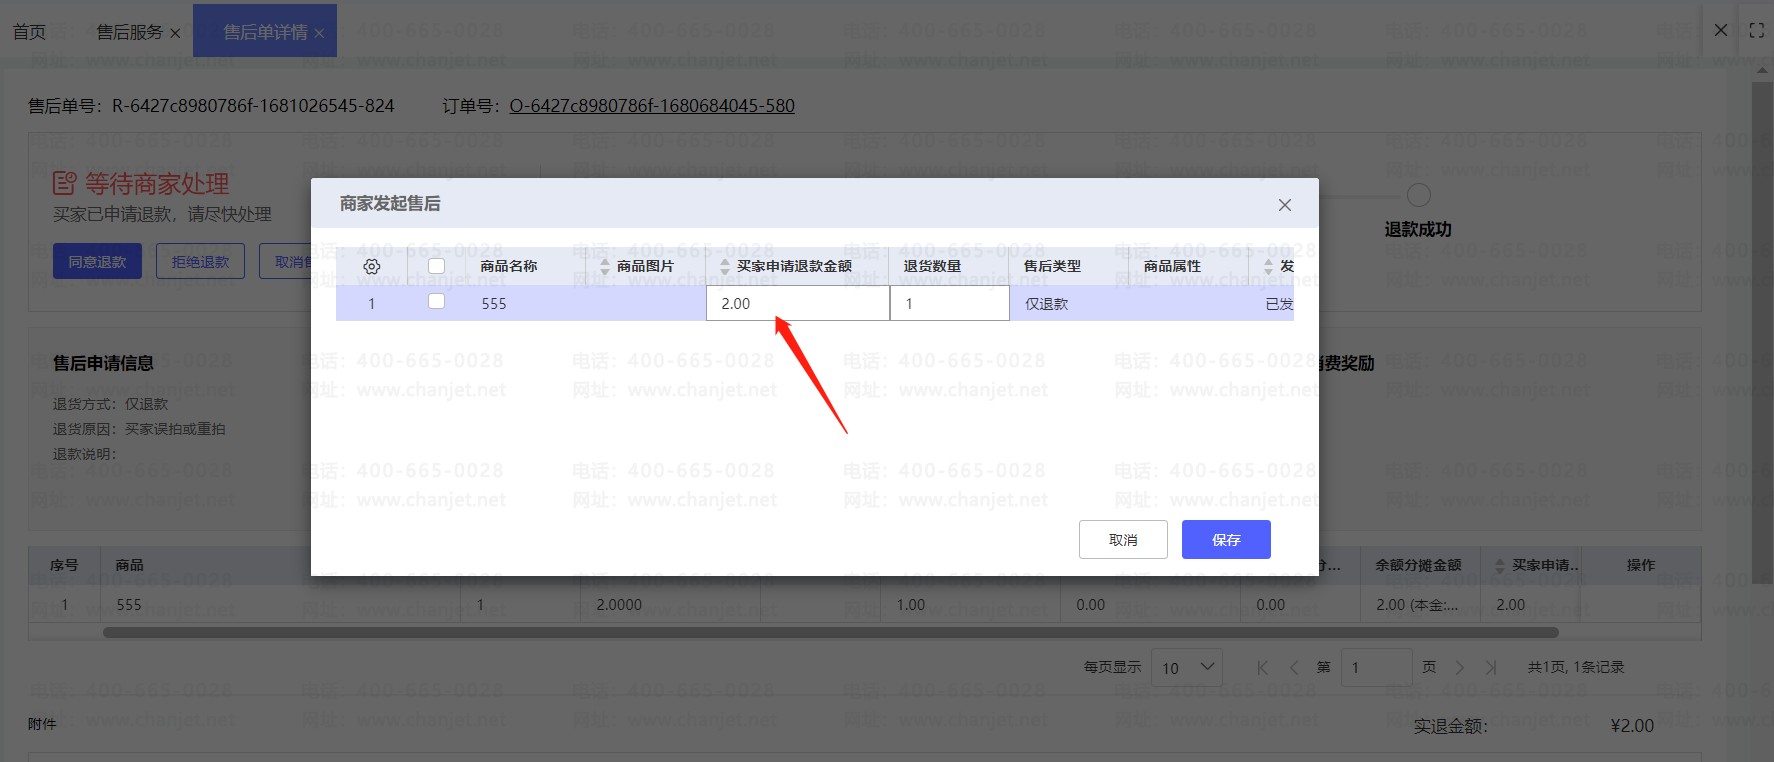Open column settings gear in dialog table
The height and width of the screenshot is (762, 1774).
pos(372,266)
